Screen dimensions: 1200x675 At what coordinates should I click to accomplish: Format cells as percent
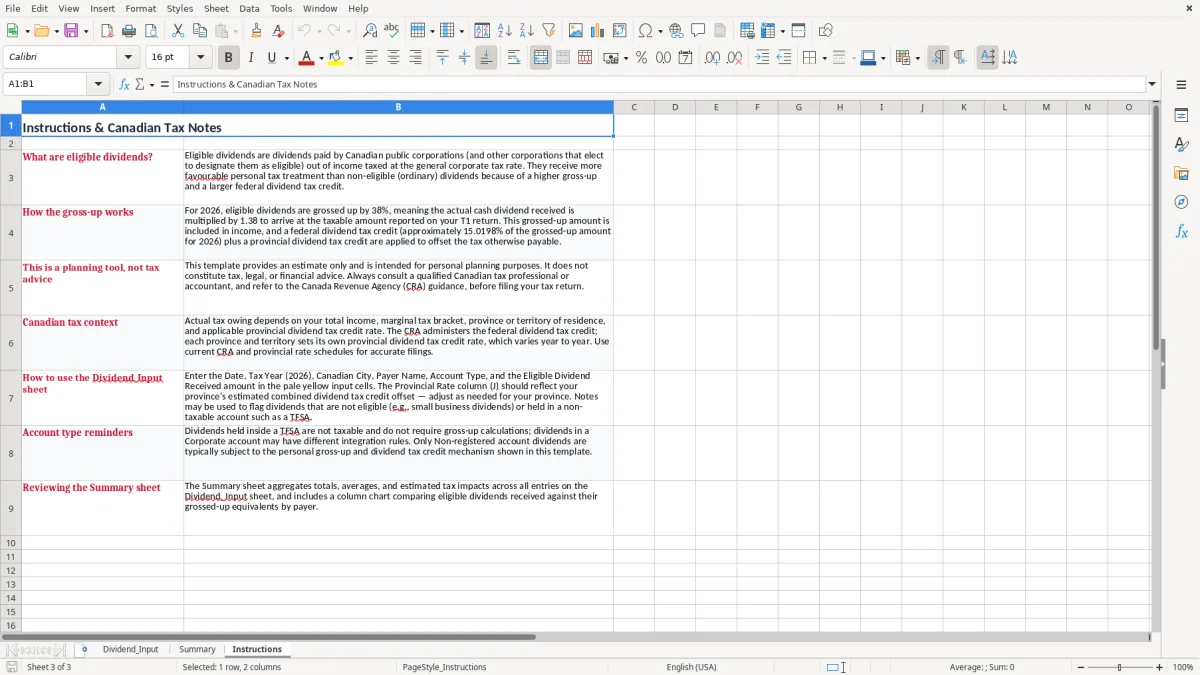coord(641,58)
